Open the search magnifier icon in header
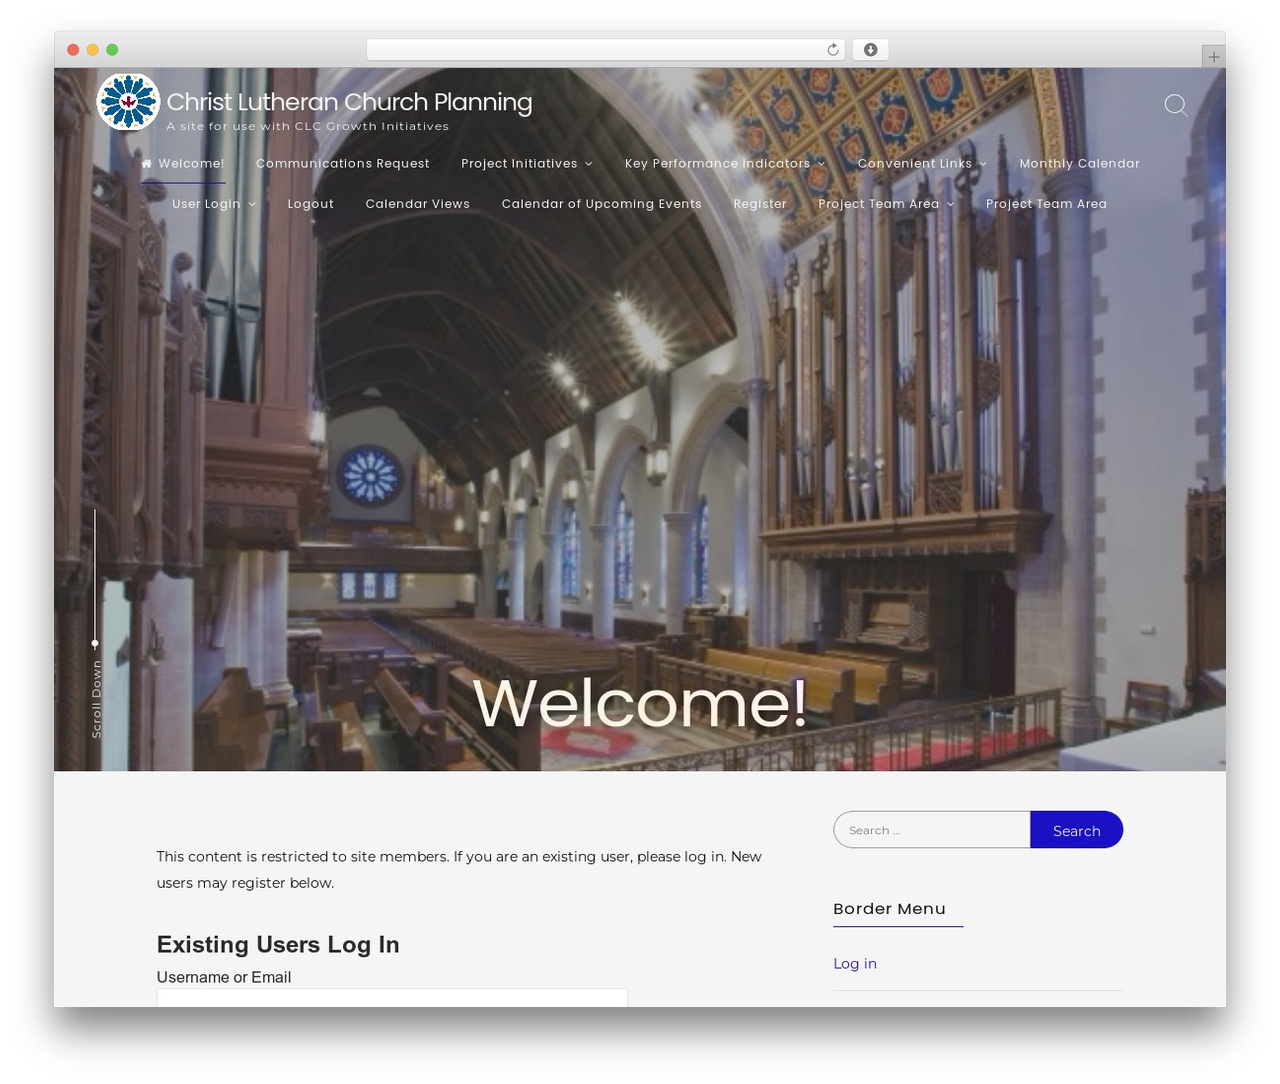Screen dimensions: 1280x1084 coord(1176,105)
